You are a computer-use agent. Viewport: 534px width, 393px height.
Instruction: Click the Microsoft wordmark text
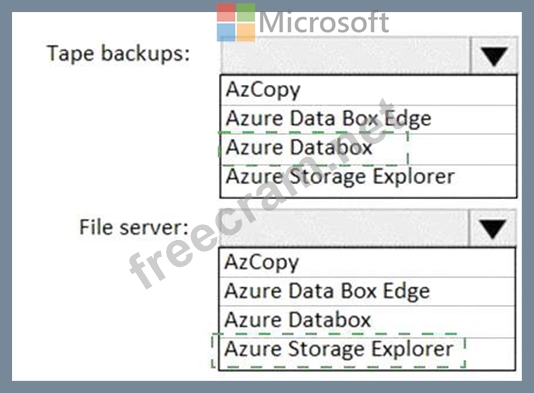pos(324,23)
